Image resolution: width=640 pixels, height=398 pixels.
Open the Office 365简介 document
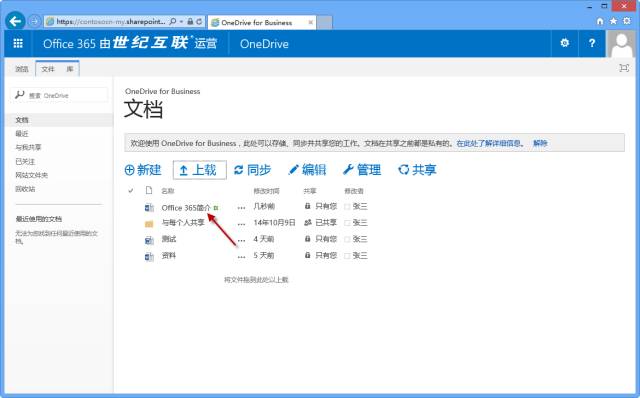pos(186,208)
